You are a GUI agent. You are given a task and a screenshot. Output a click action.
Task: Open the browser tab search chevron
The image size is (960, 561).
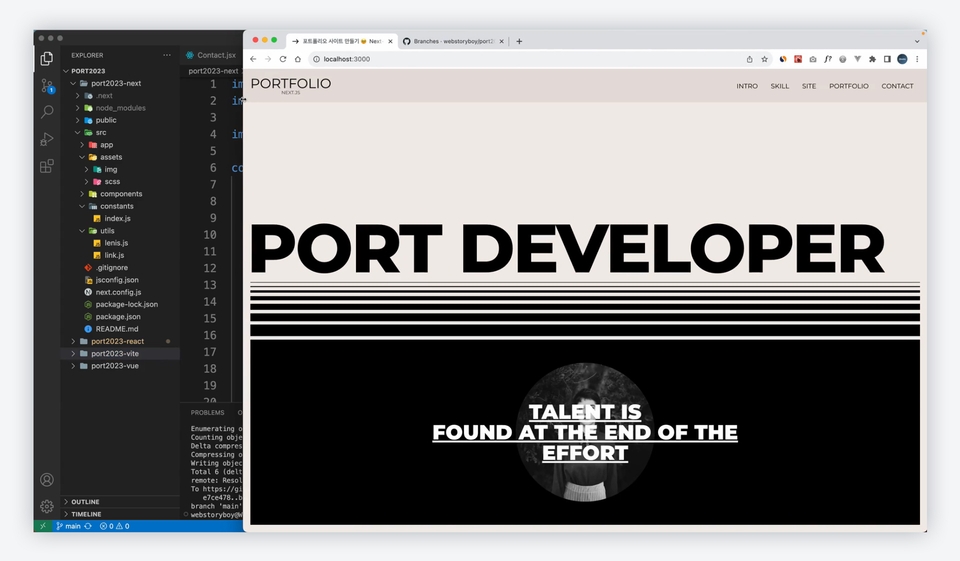(x=917, y=41)
